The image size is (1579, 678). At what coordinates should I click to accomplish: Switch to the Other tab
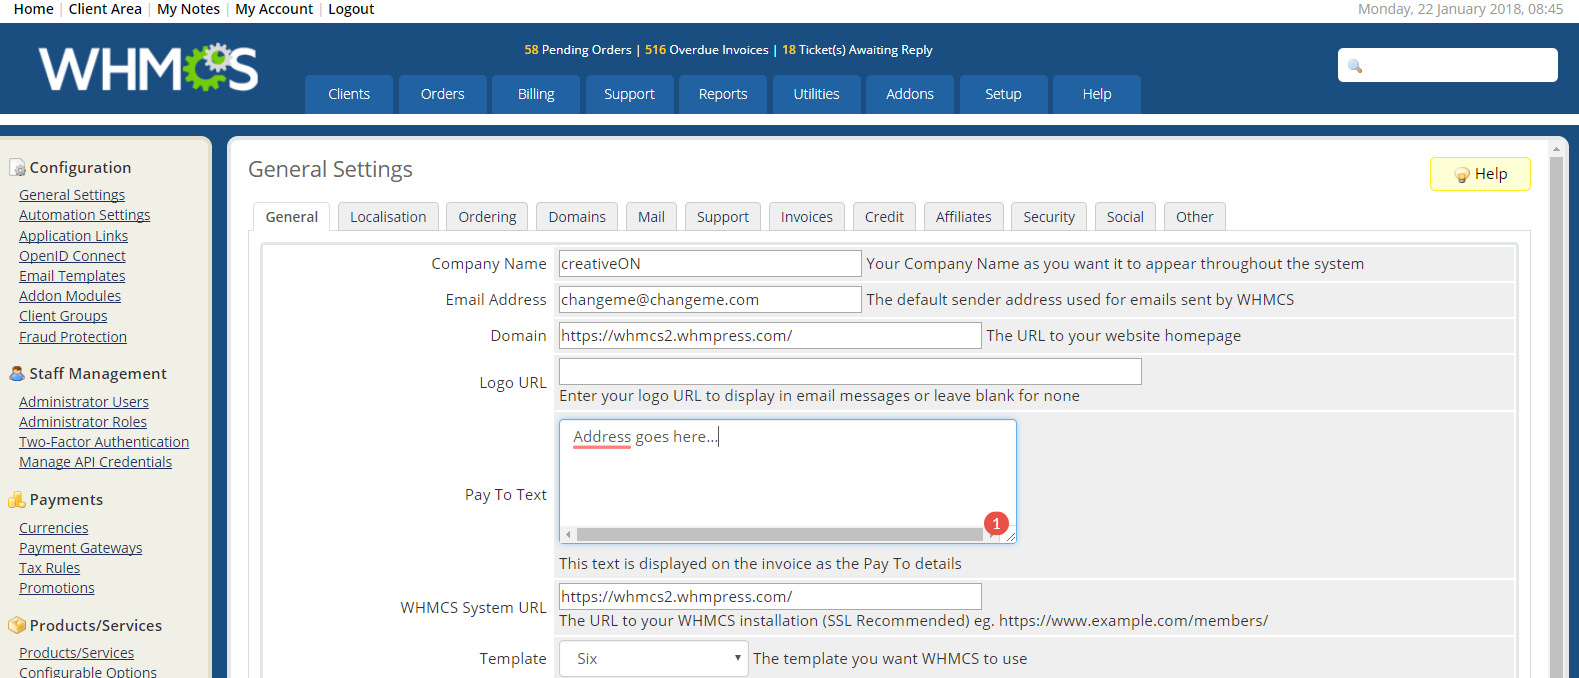click(1195, 217)
